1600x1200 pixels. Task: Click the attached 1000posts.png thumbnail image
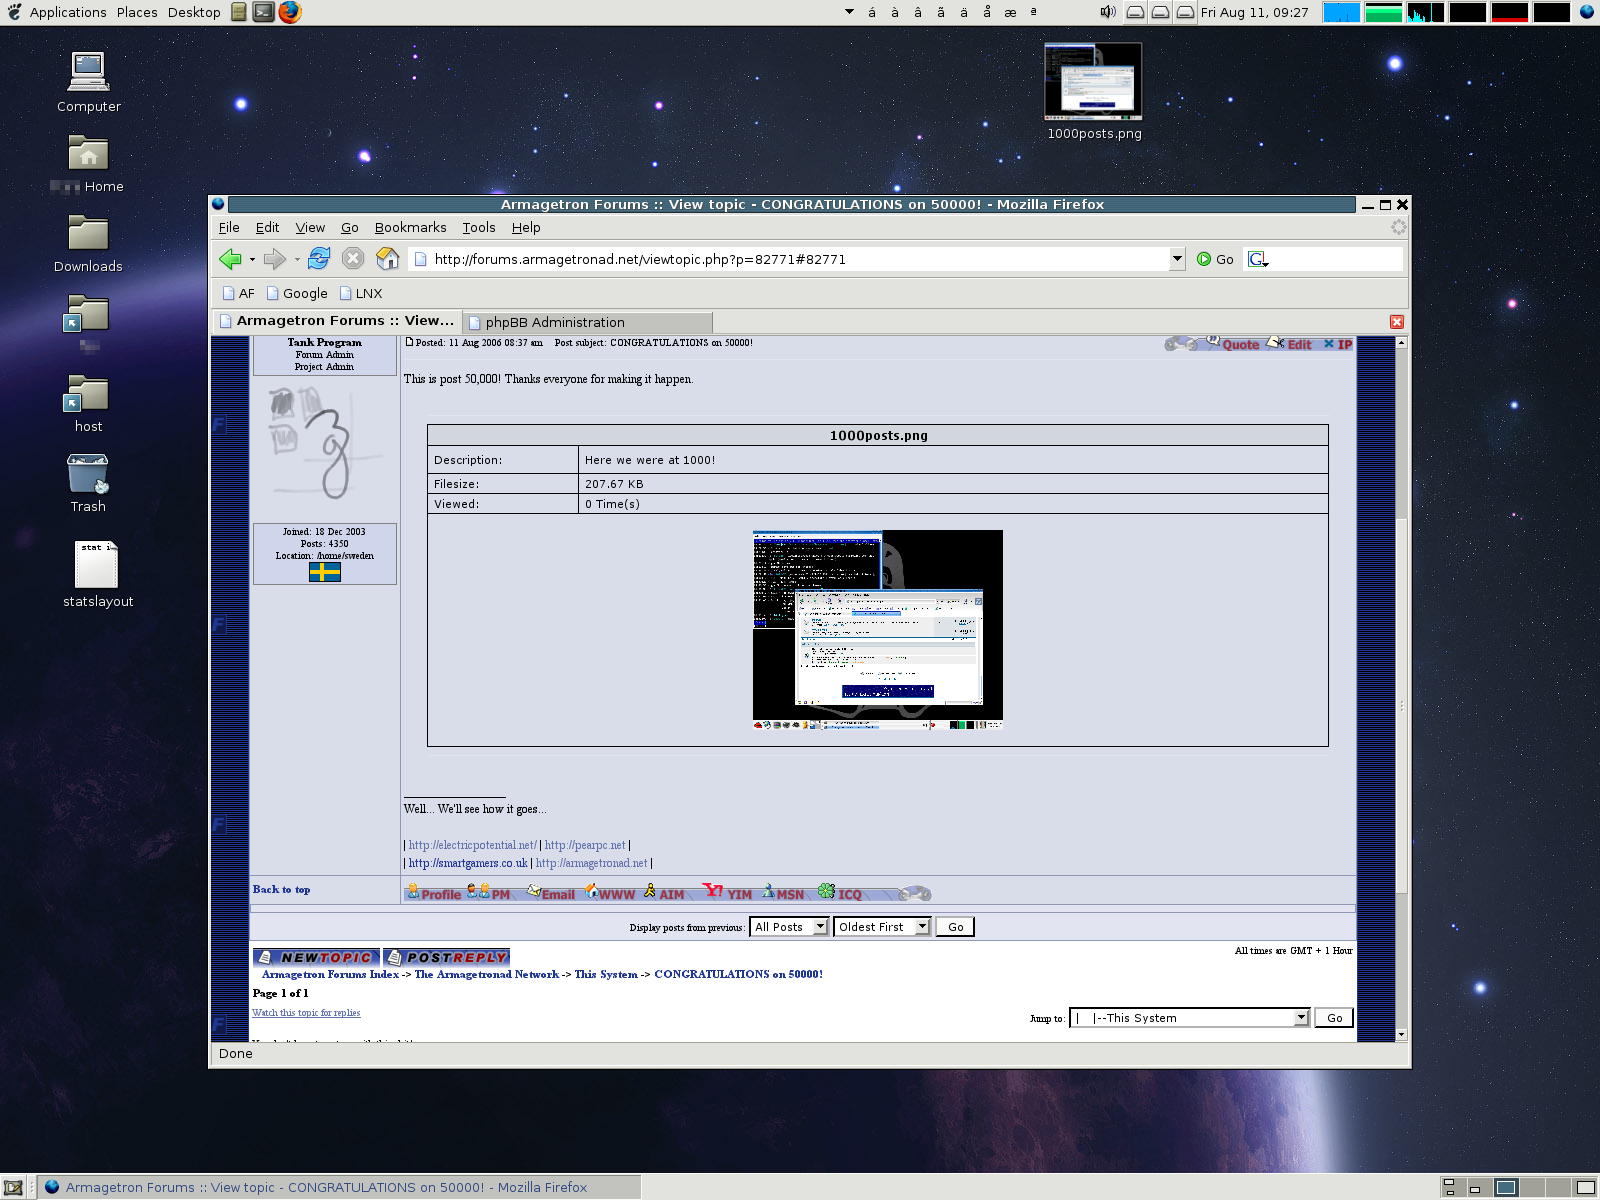877,630
